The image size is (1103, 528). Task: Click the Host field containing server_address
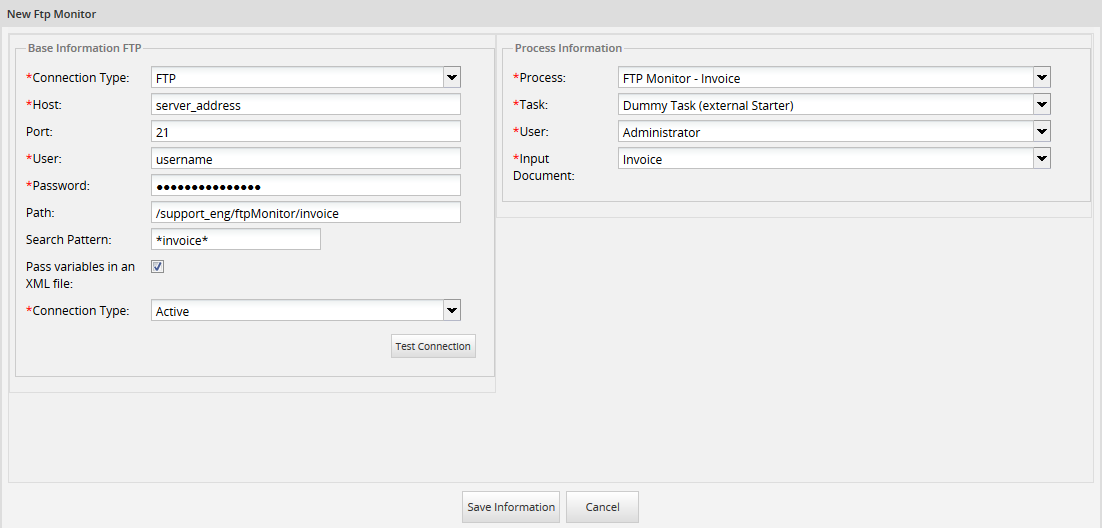click(x=305, y=105)
